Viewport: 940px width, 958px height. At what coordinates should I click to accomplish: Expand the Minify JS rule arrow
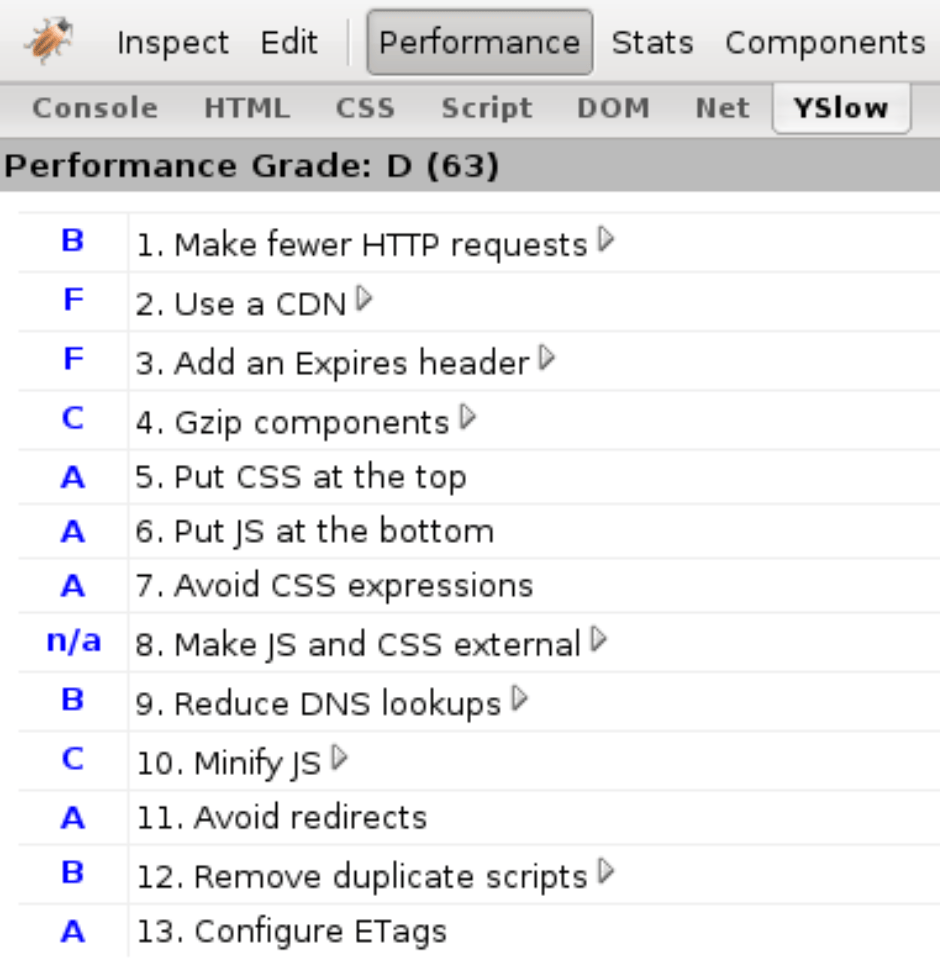click(339, 759)
